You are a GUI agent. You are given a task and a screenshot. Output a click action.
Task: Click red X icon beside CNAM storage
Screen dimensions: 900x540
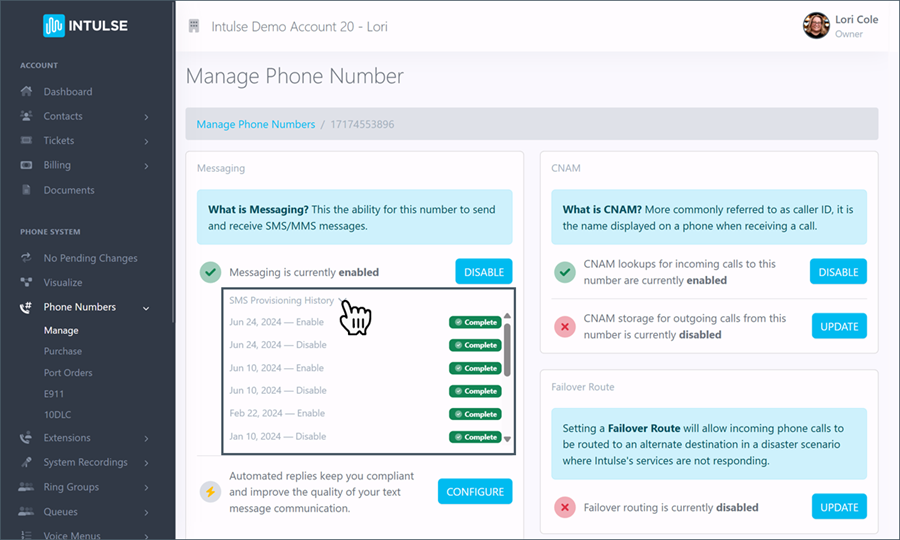tap(565, 327)
